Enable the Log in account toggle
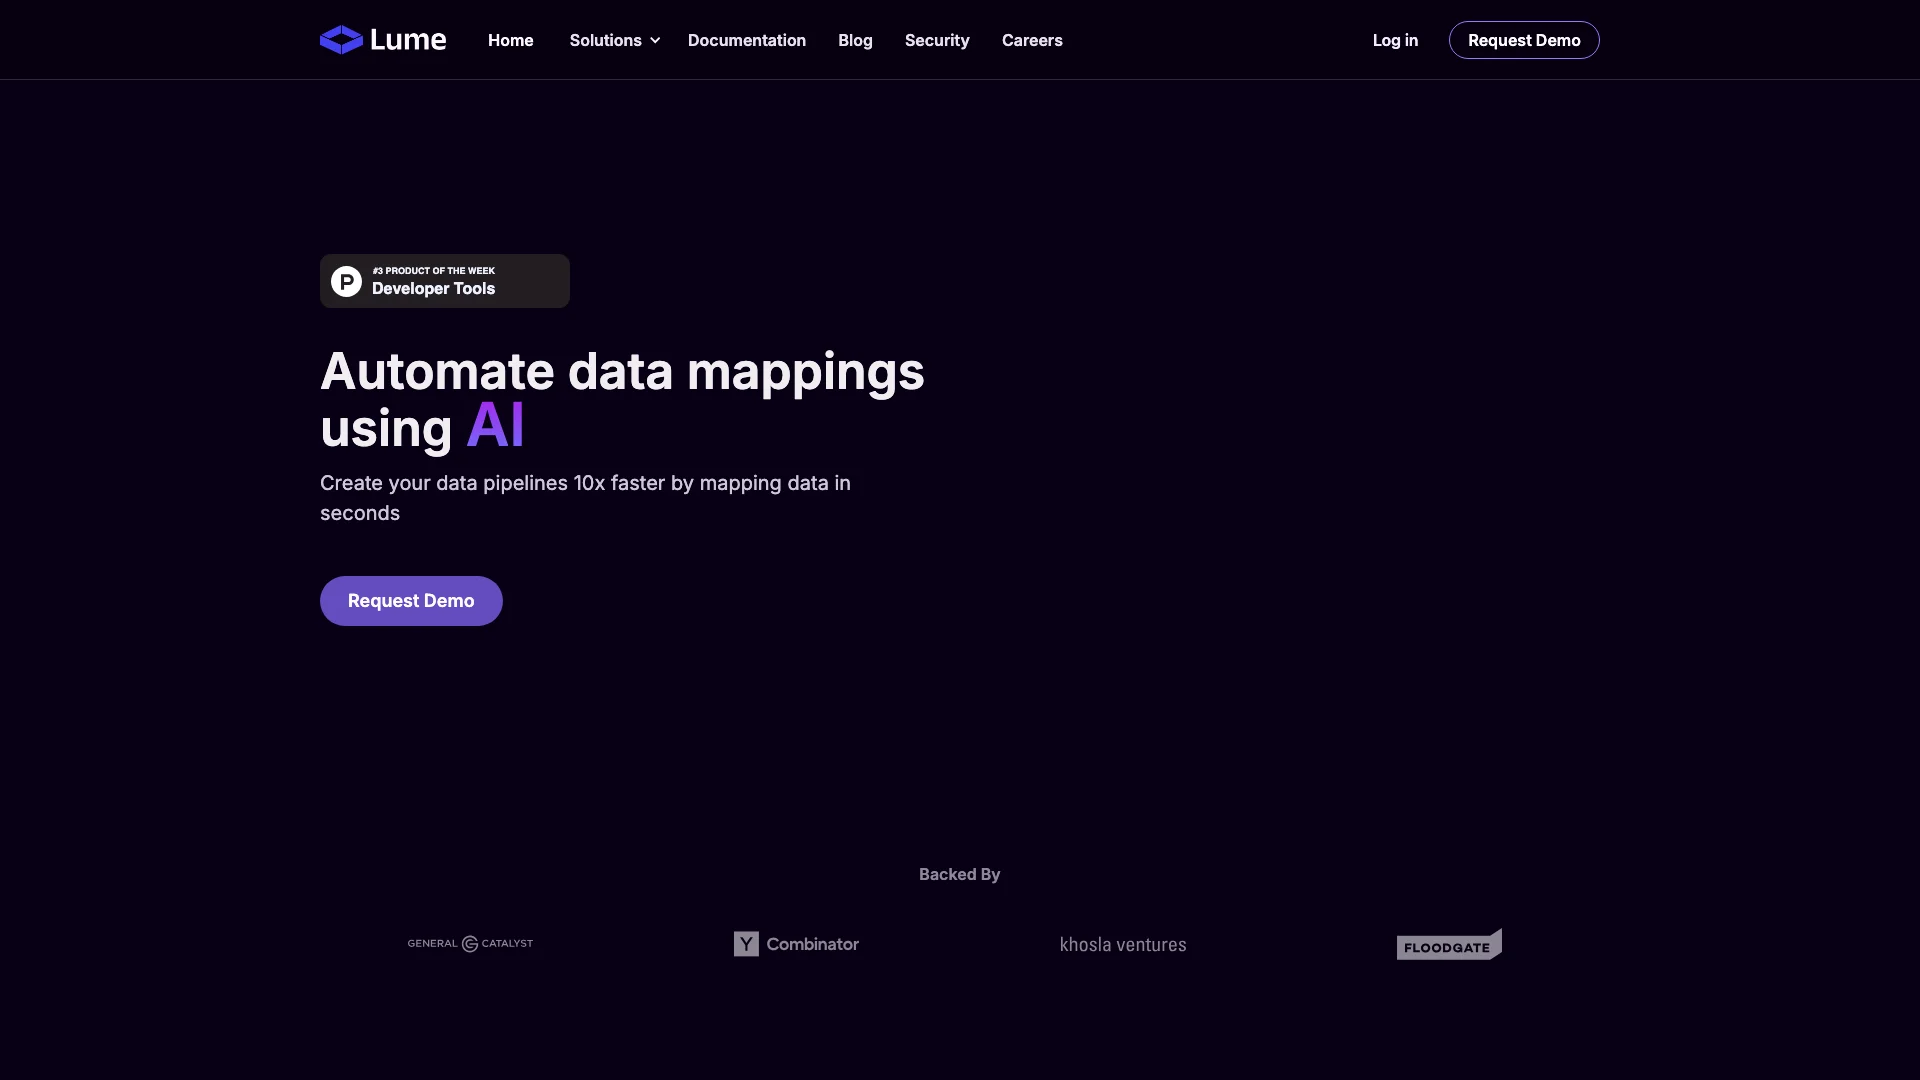Screen dimensions: 1920x1080 tap(1395, 40)
